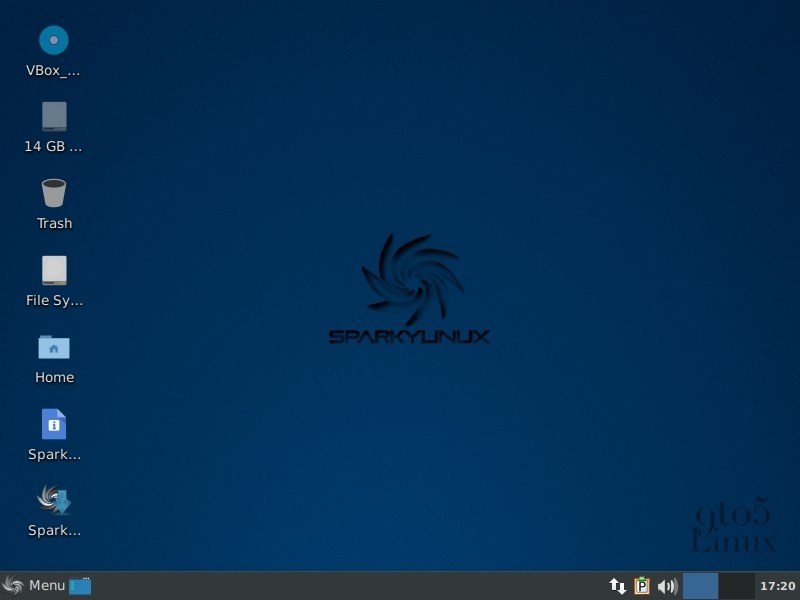Select the Sparky info document icon
Image resolution: width=800 pixels, height=600 pixels.
coord(54,424)
